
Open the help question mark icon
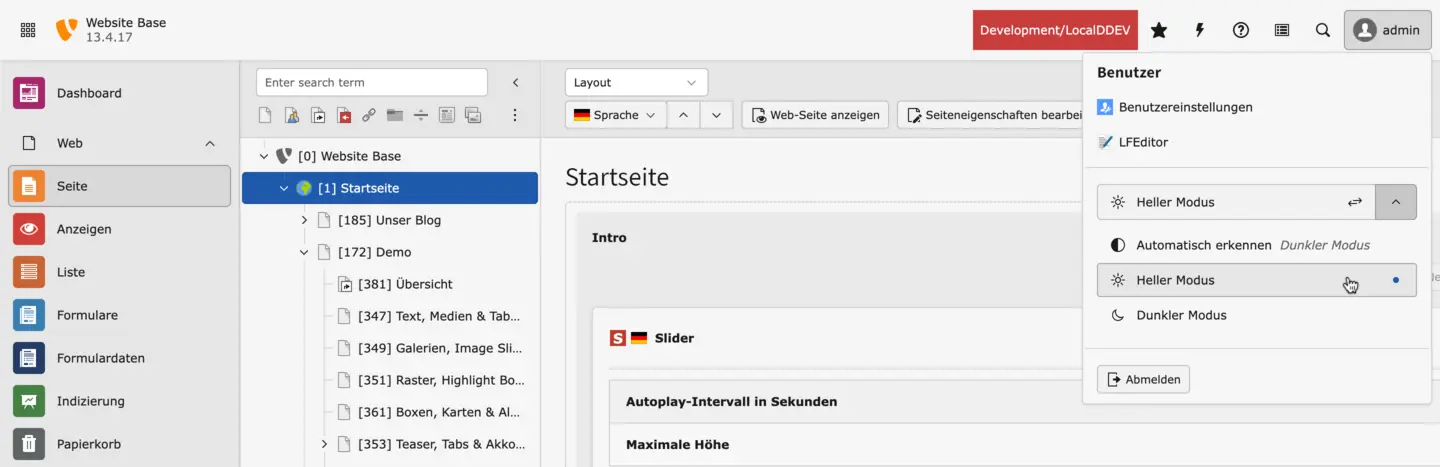[1241, 30]
